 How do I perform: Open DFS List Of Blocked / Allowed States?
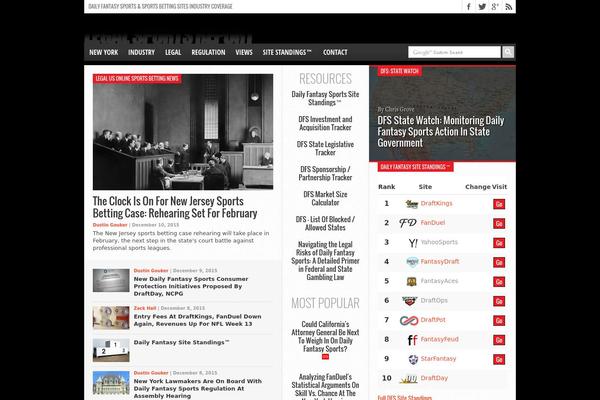pos(325,223)
